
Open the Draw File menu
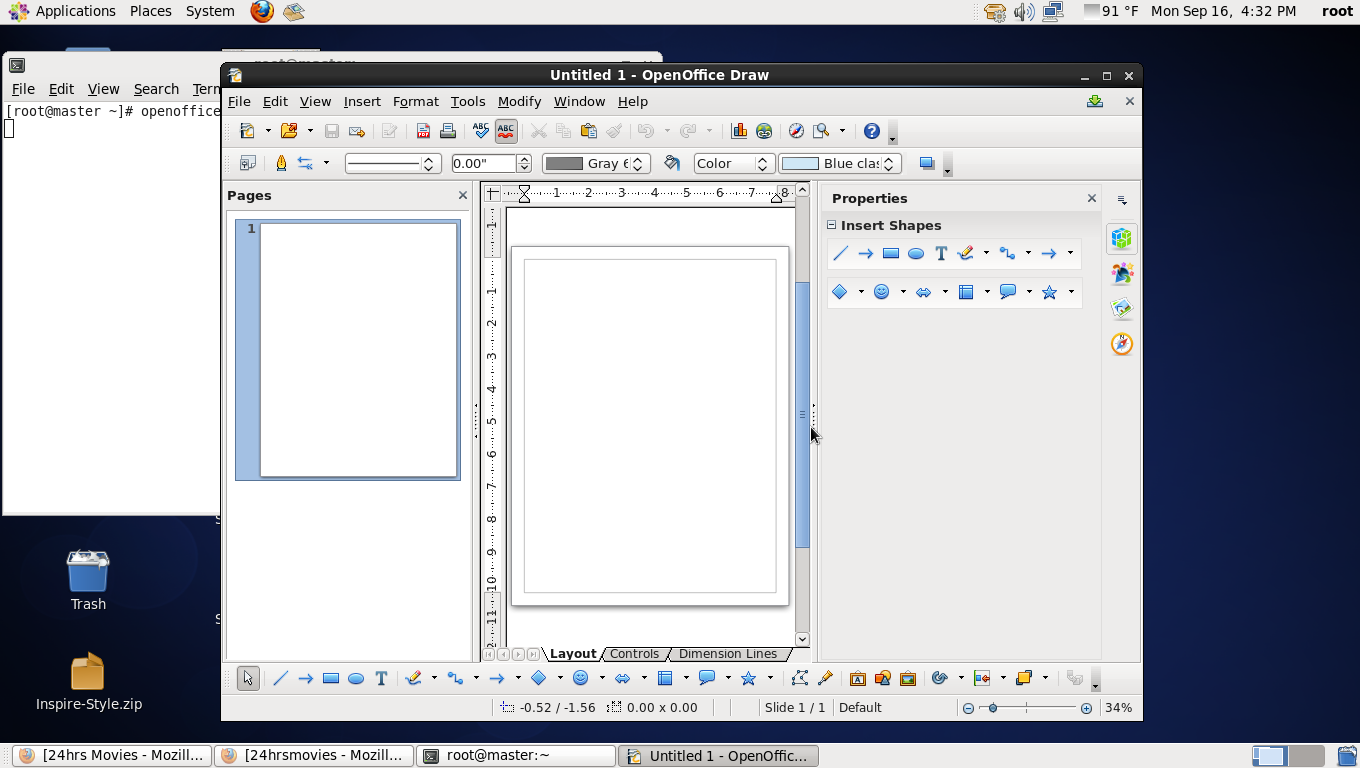[239, 101]
